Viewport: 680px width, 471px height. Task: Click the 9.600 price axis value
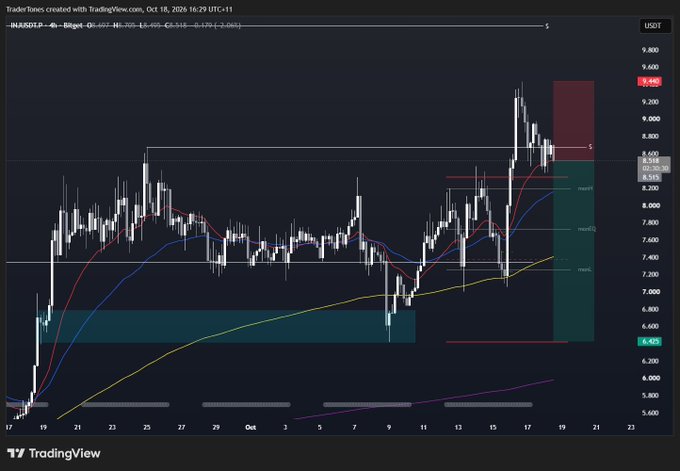pyautogui.click(x=650, y=67)
